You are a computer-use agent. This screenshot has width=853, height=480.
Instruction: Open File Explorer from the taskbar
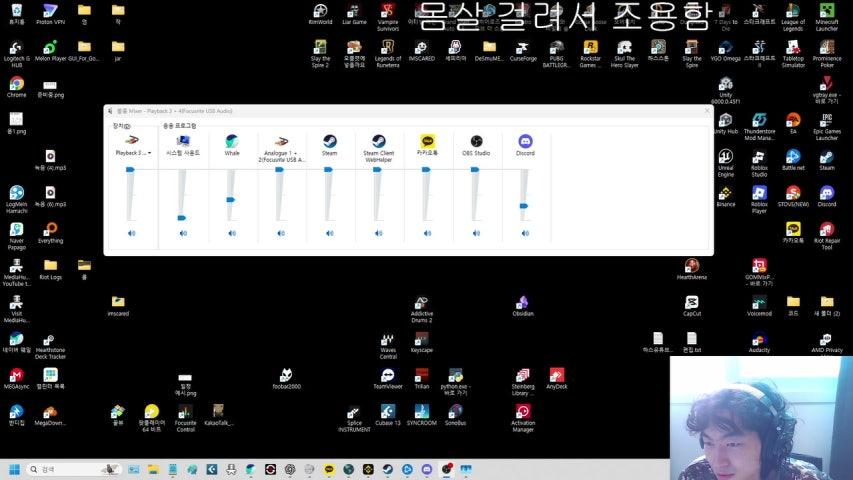click(x=153, y=469)
